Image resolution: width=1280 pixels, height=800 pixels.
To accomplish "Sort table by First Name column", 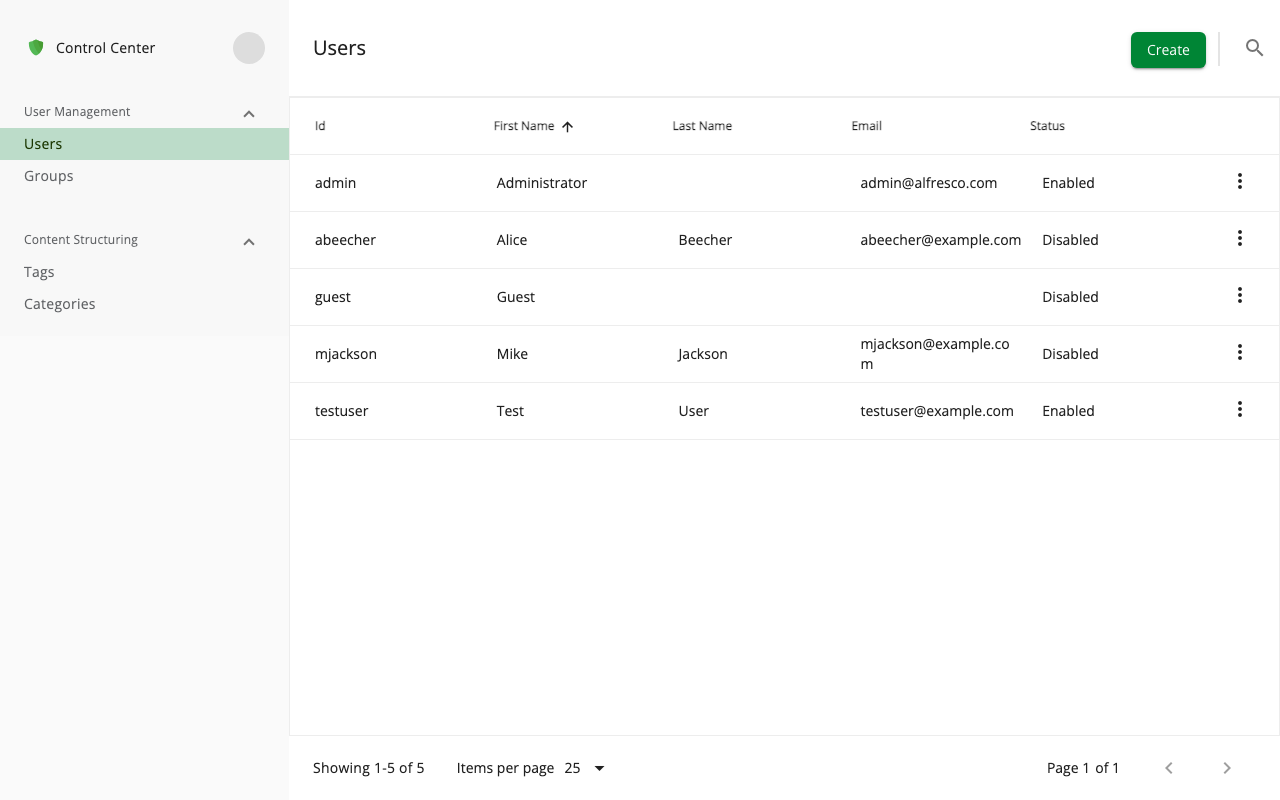I will click(524, 126).
